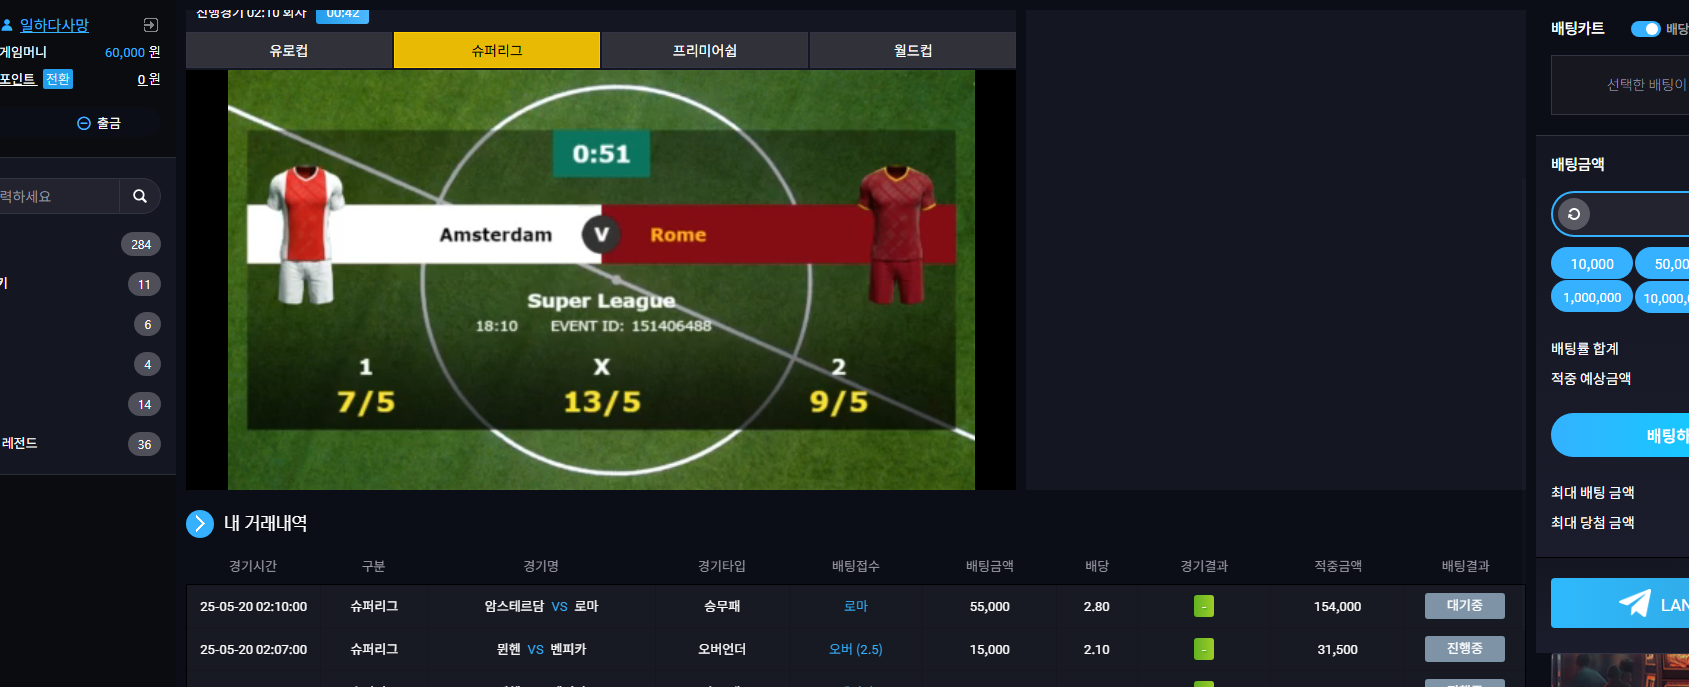Add 10,000 to the bet amount

(1592, 264)
